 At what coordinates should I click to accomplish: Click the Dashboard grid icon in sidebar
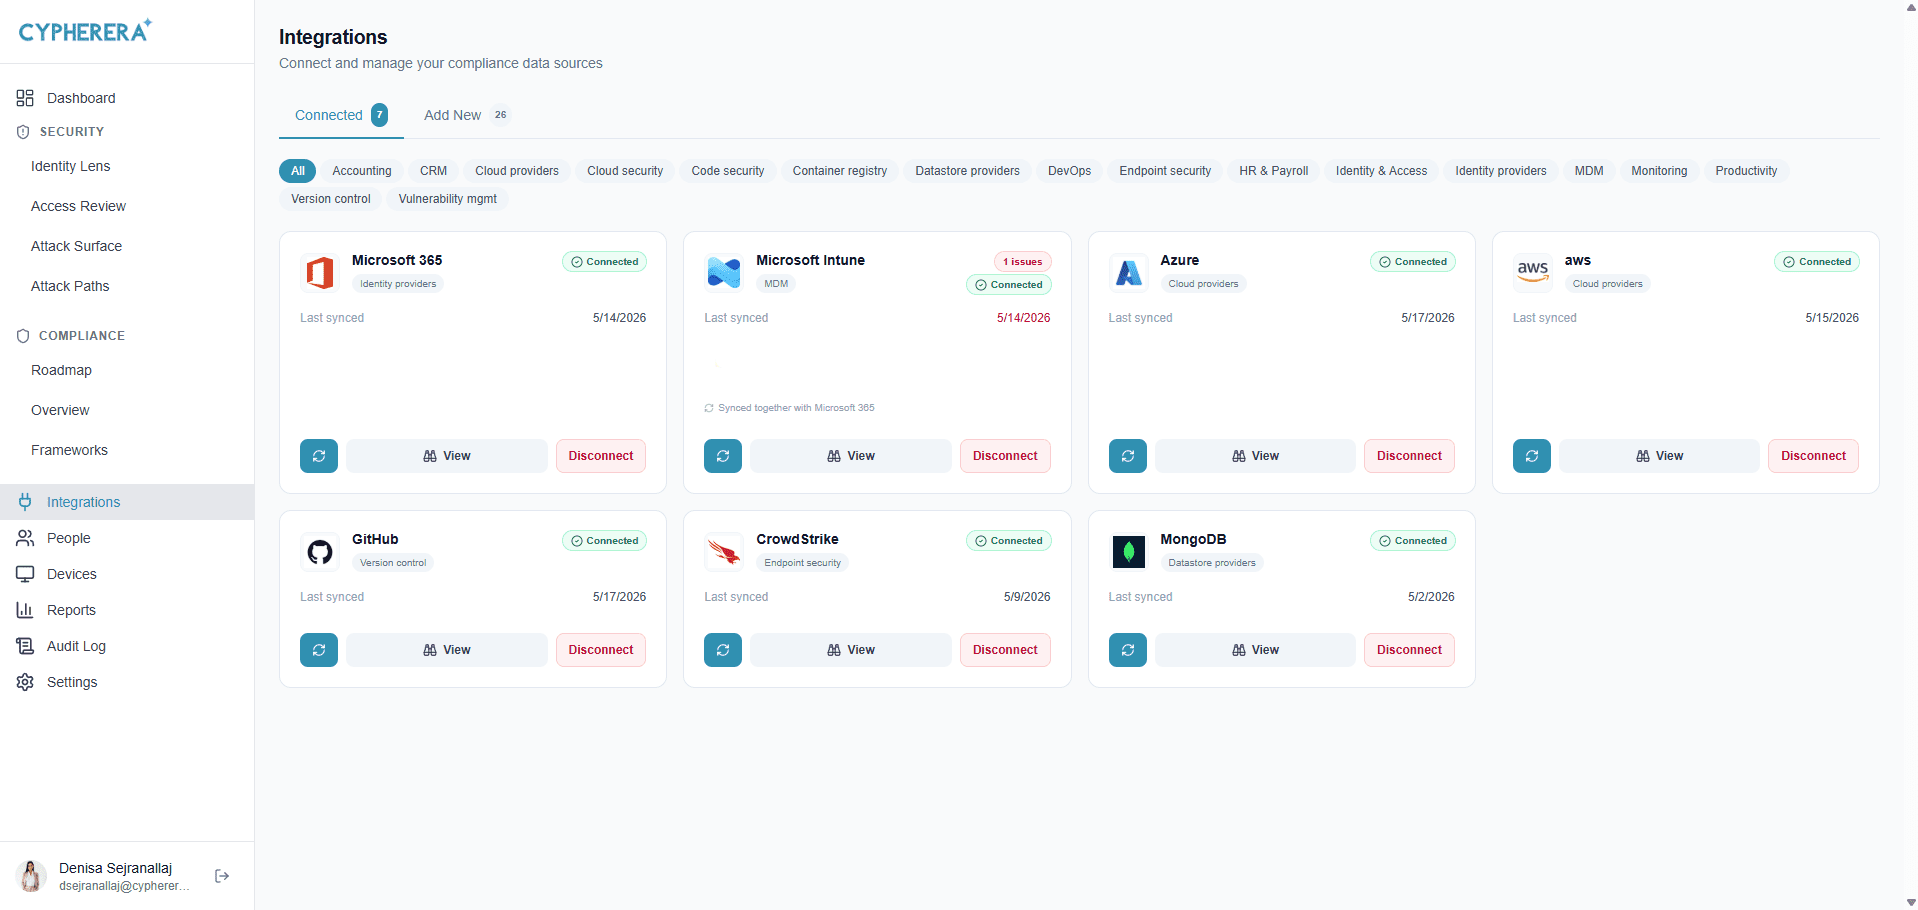click(x=25, y=98)
